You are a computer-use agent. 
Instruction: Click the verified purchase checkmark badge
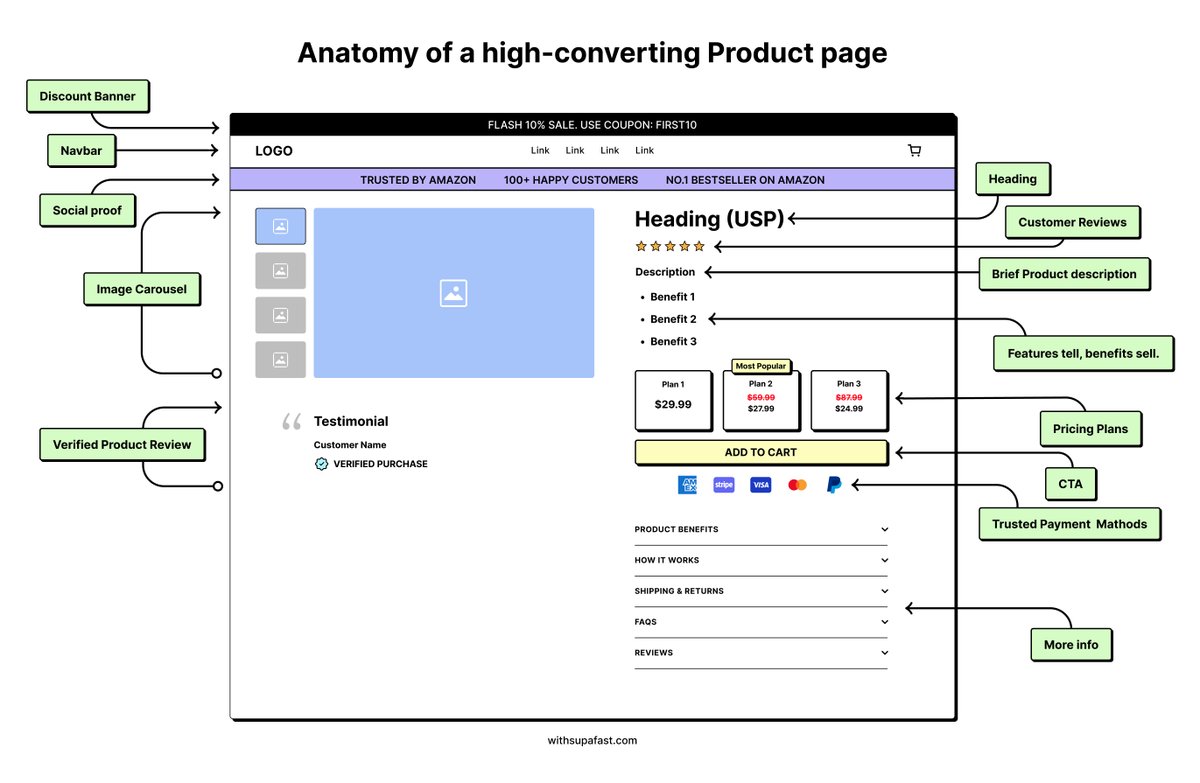tap(321, 464)
